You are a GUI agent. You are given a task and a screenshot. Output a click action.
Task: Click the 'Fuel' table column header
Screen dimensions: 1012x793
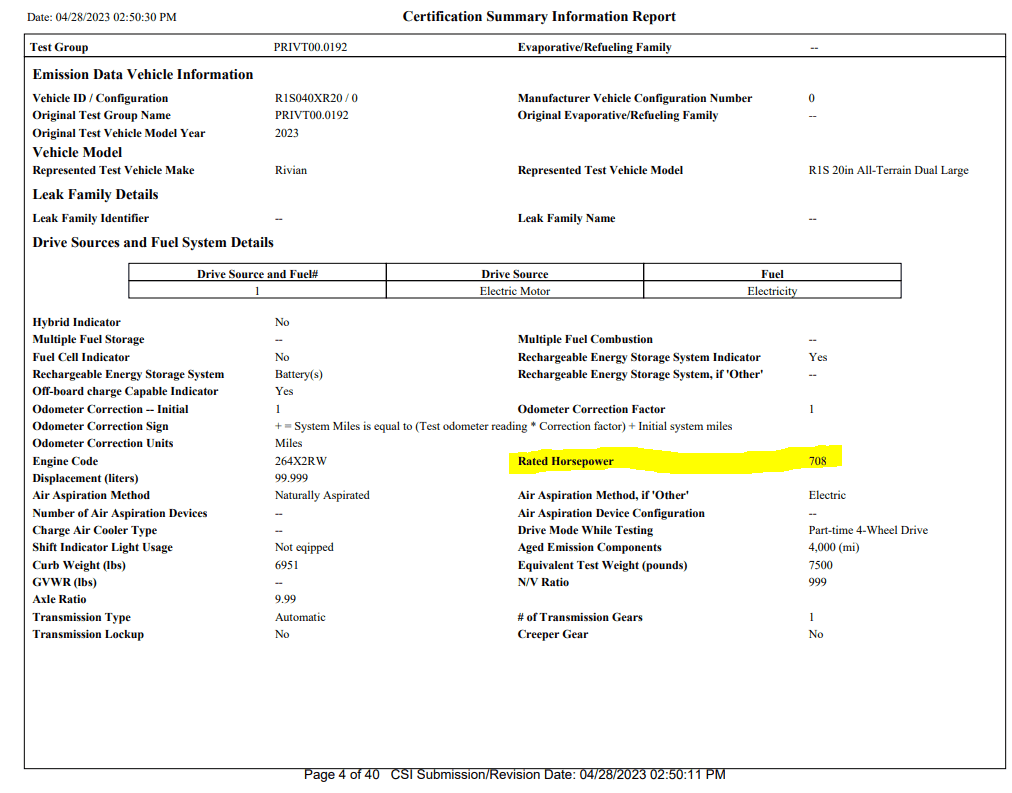tap(772, 274)
